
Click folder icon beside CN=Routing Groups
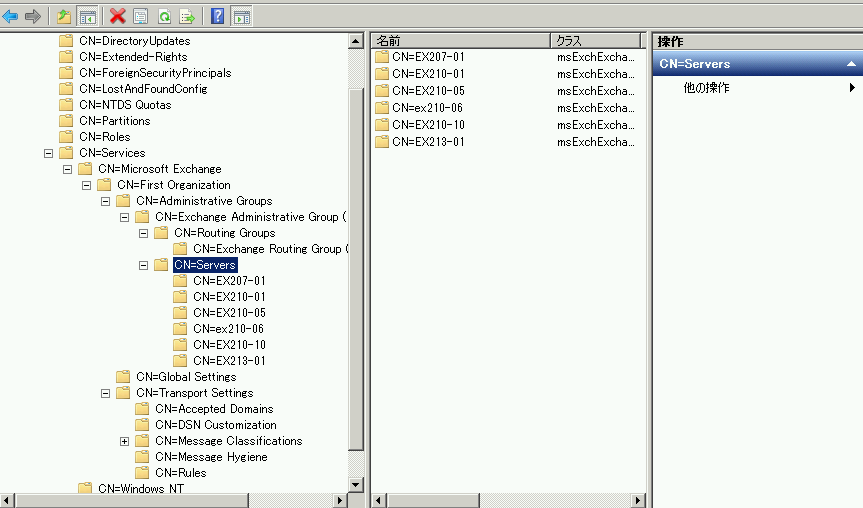[161, 233]
